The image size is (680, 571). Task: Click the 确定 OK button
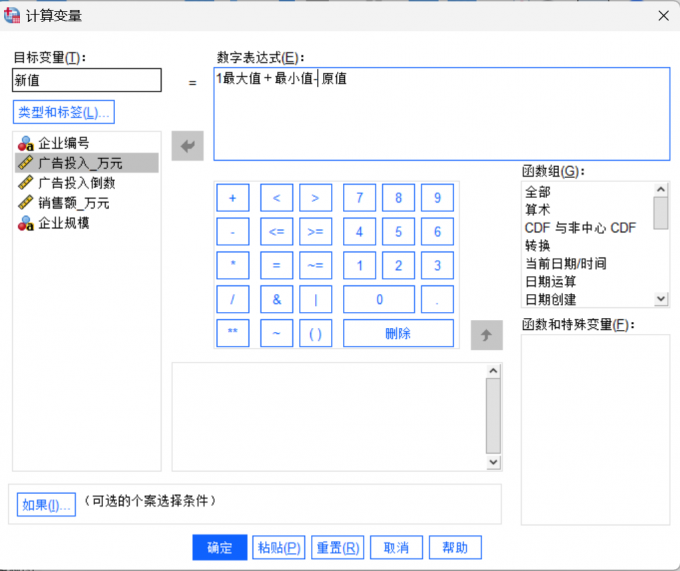pyautogui.click(x=220, y=548)
